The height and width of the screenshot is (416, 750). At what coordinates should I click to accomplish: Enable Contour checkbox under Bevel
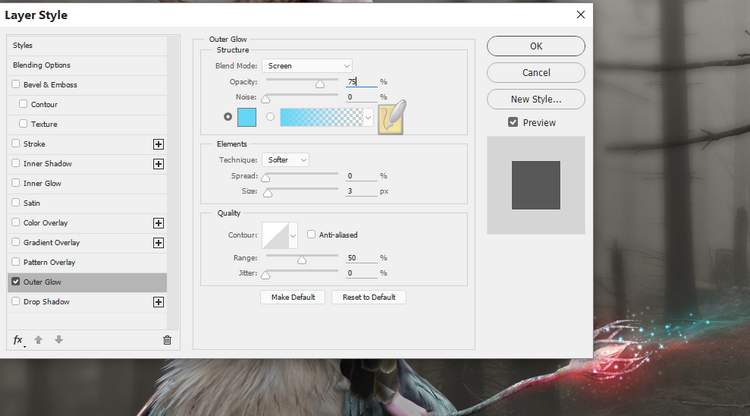(23, 104)
